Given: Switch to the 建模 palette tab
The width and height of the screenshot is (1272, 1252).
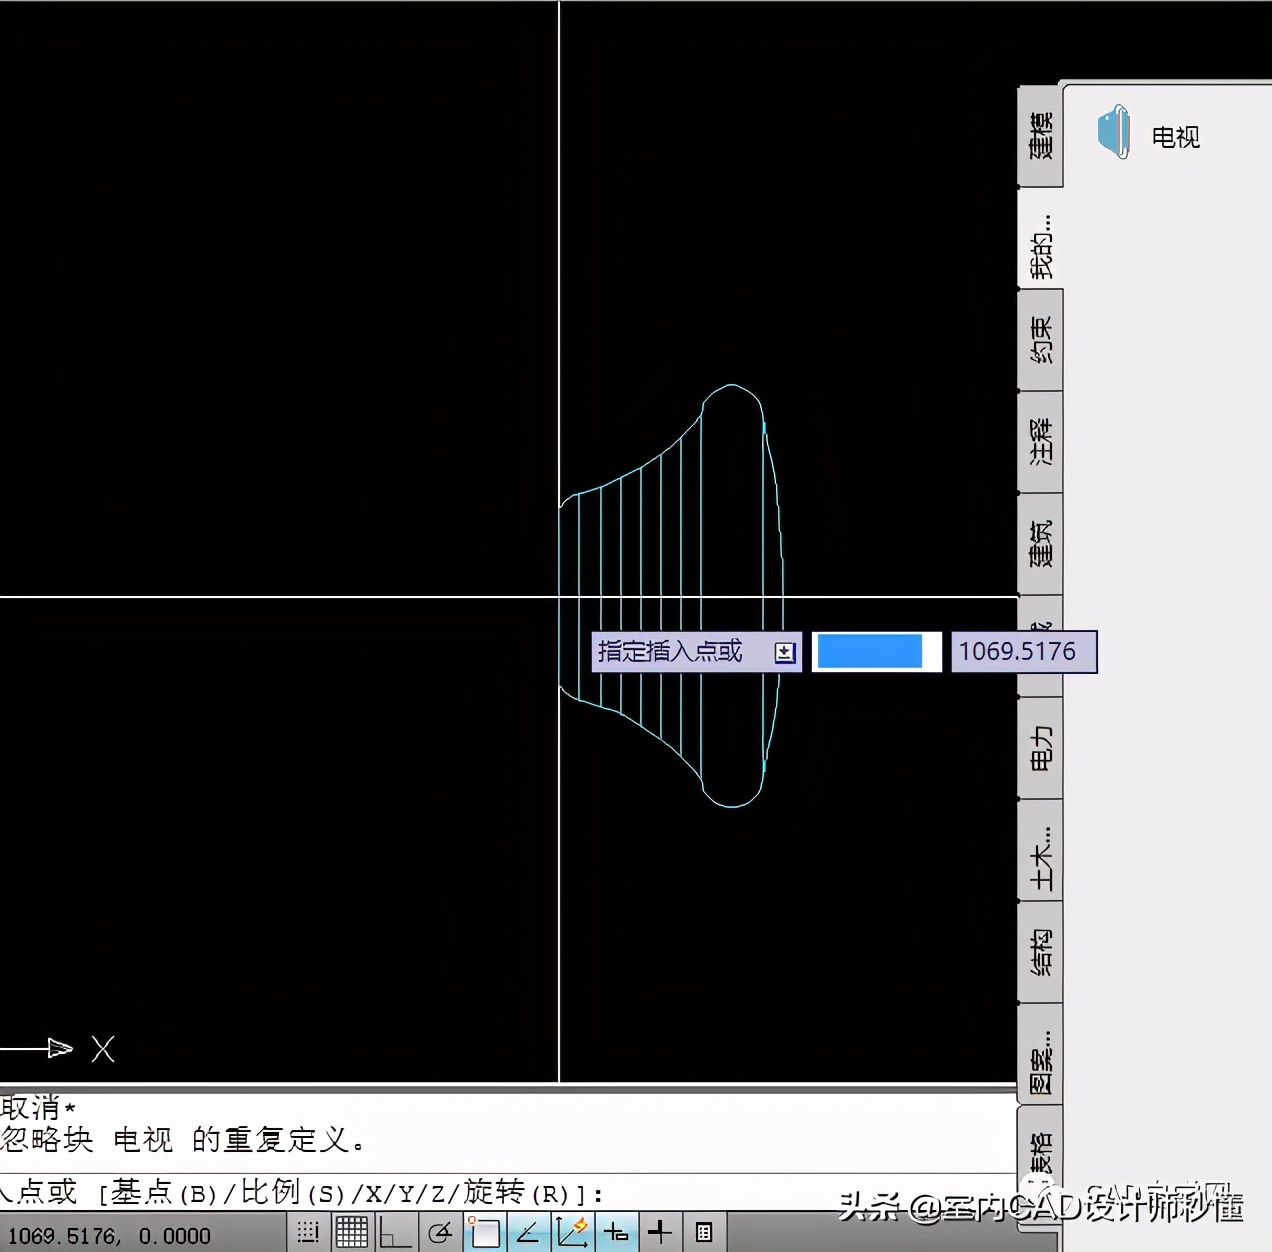Looking at the screenshot, I should point(1040,136).
